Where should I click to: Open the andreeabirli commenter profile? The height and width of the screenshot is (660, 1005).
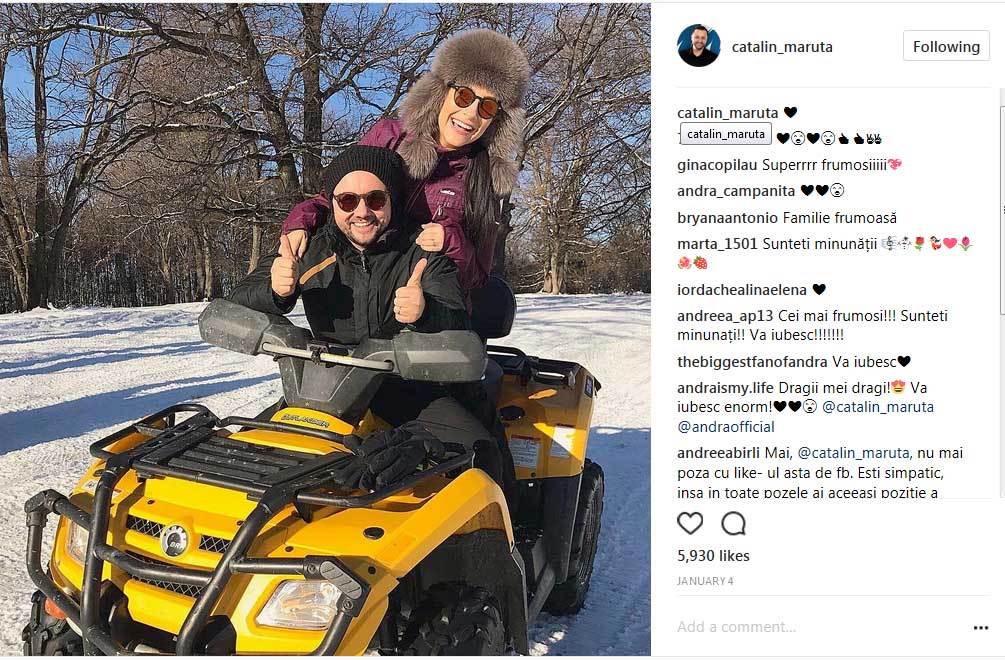pyautogui.click(x=718, y=453)
